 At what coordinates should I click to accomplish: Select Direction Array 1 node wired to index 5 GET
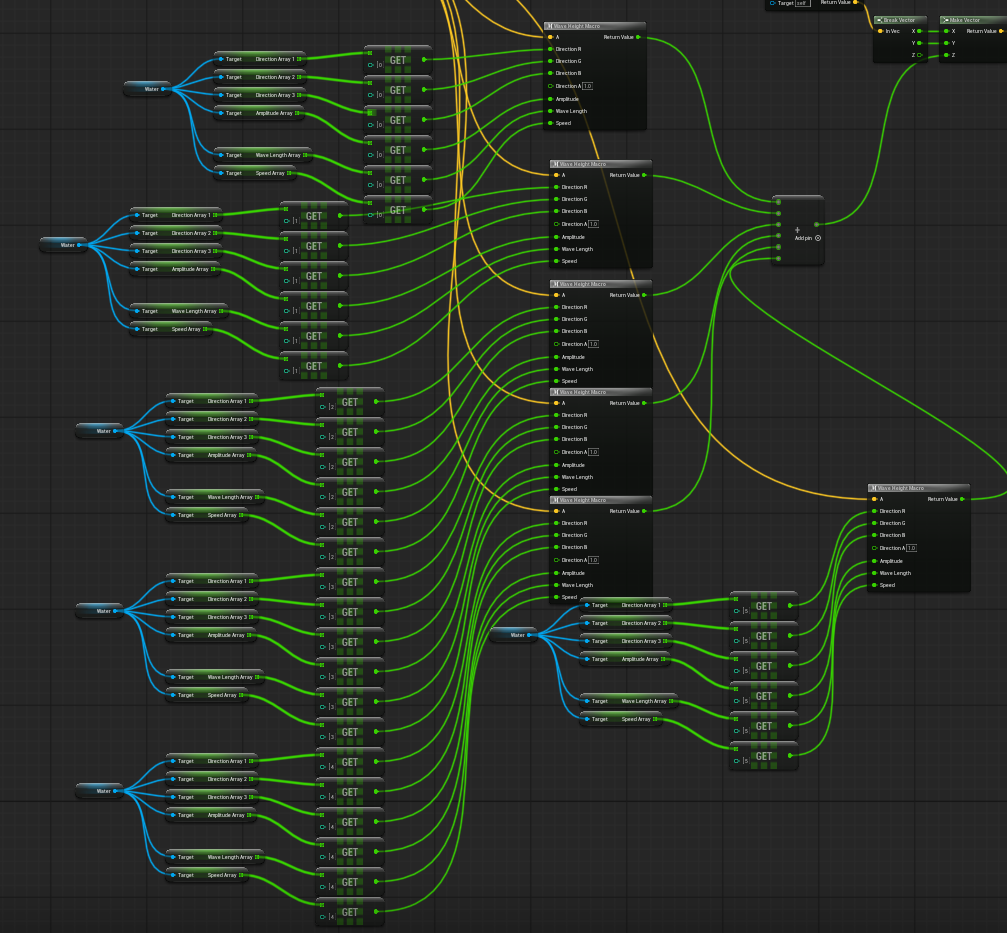coord(626,605)
